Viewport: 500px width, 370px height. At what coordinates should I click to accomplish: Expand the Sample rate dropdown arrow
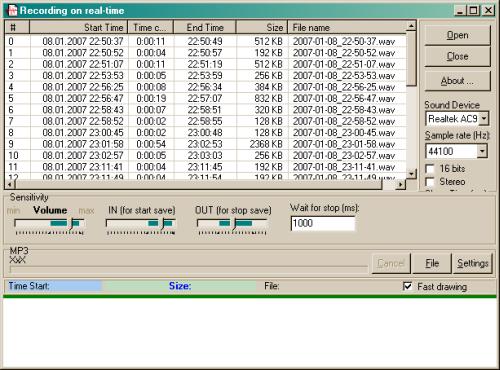tap(482, 151)
